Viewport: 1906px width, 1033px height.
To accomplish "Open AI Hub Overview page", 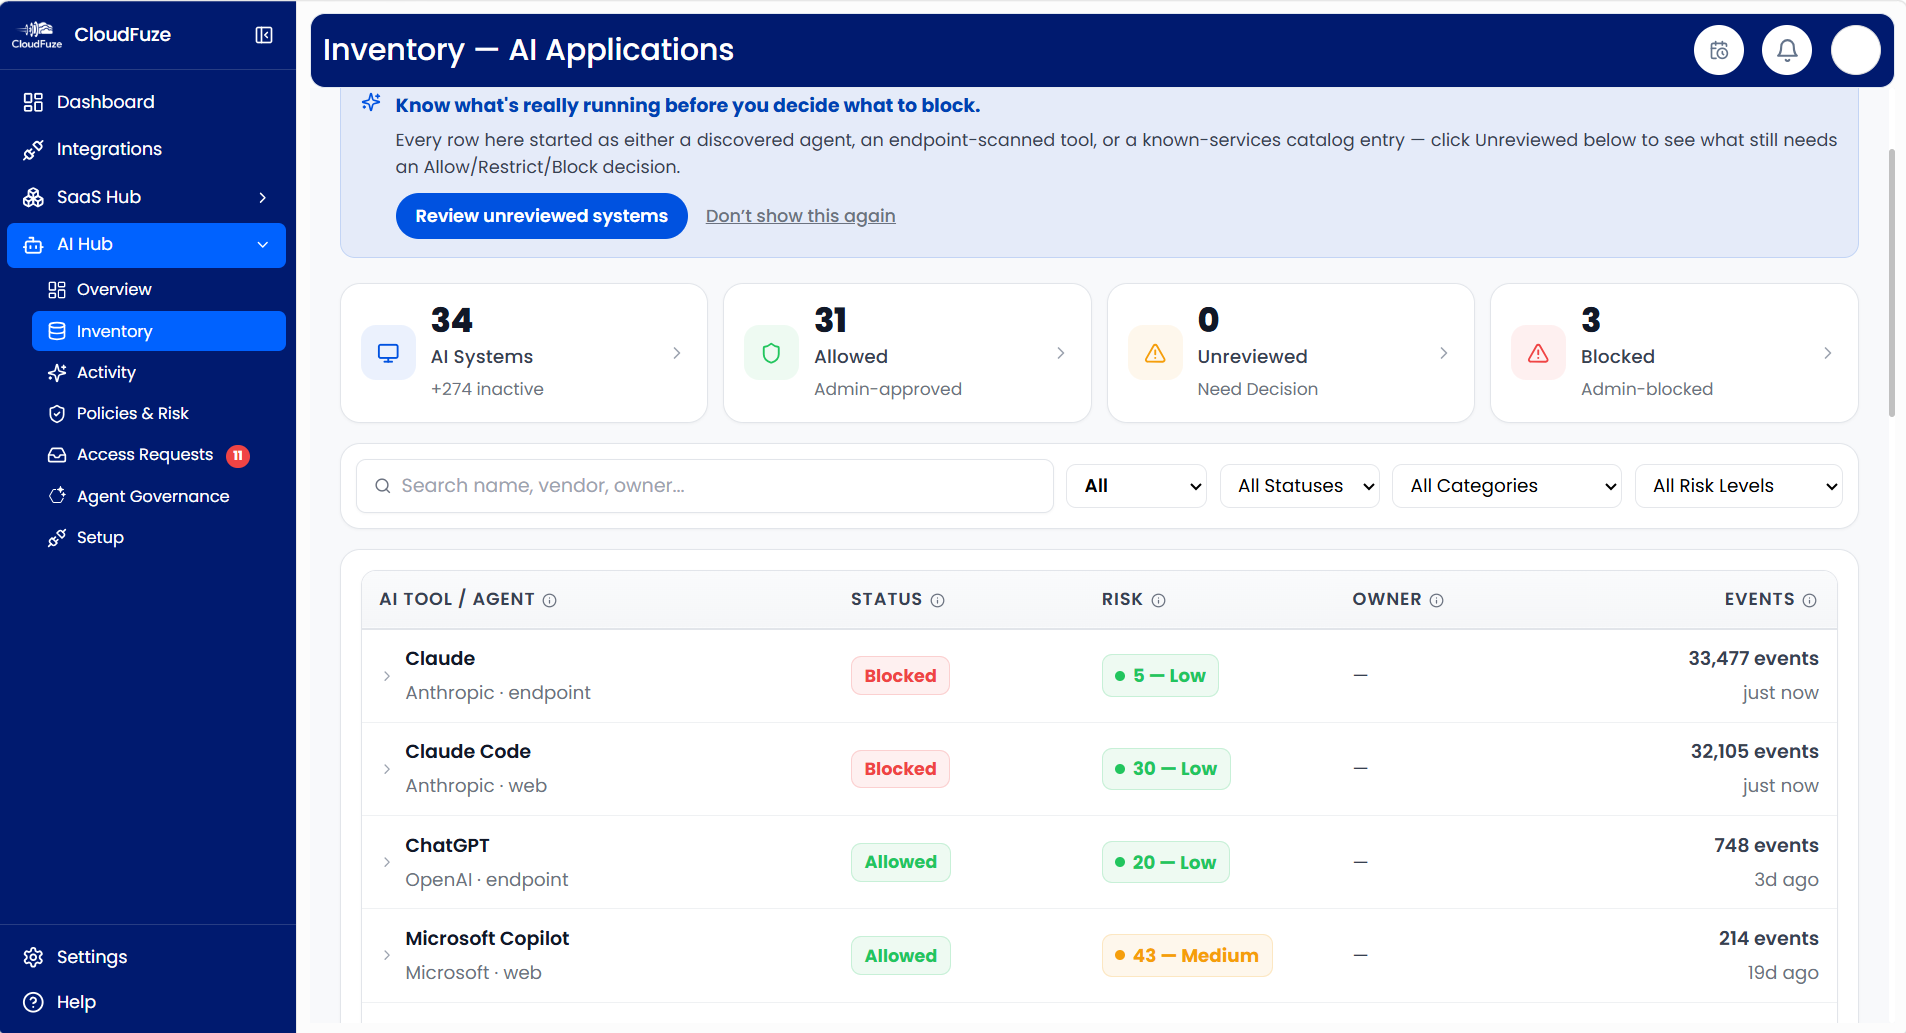I will pyautogui.click(x=159, y=290).
